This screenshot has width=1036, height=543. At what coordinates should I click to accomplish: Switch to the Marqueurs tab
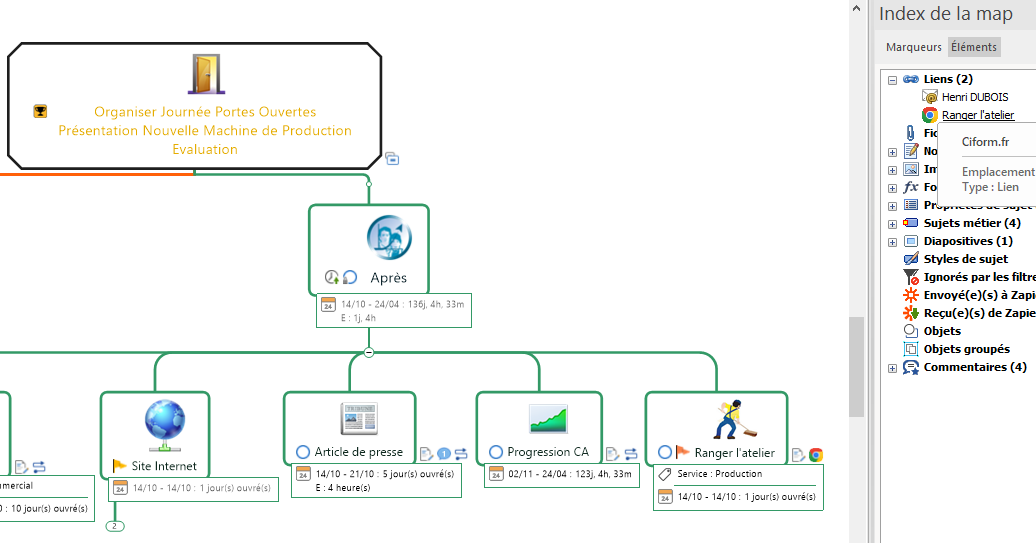pos(913,47)
